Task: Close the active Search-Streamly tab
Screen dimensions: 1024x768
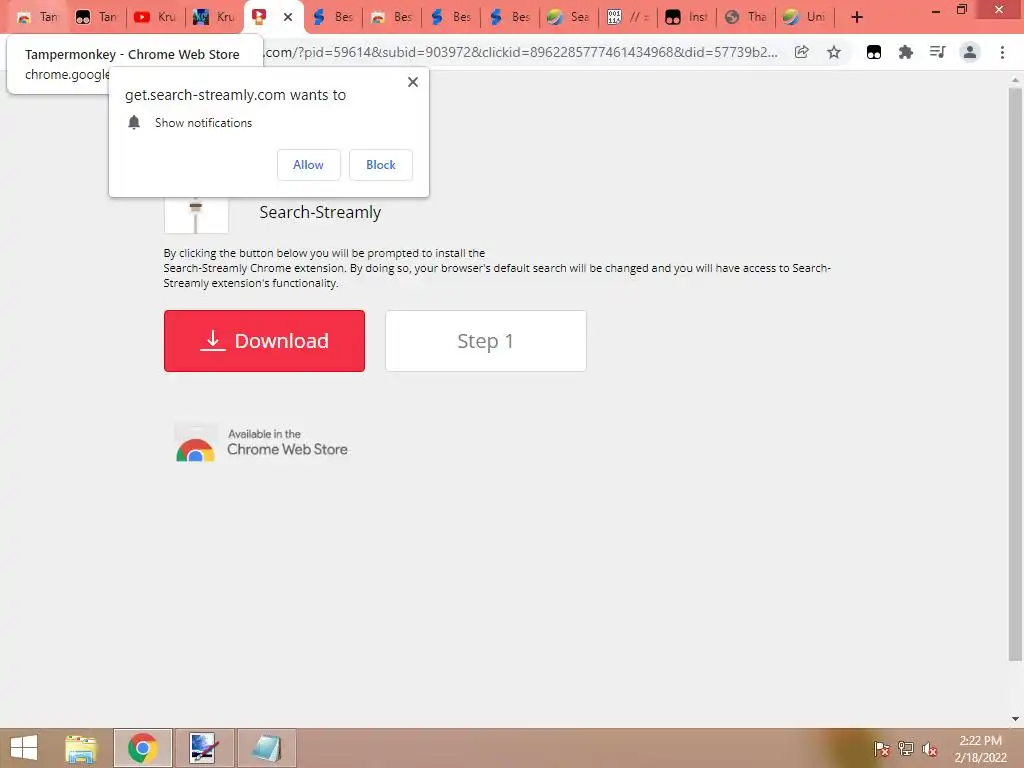Action: click(x=288, y=17)
